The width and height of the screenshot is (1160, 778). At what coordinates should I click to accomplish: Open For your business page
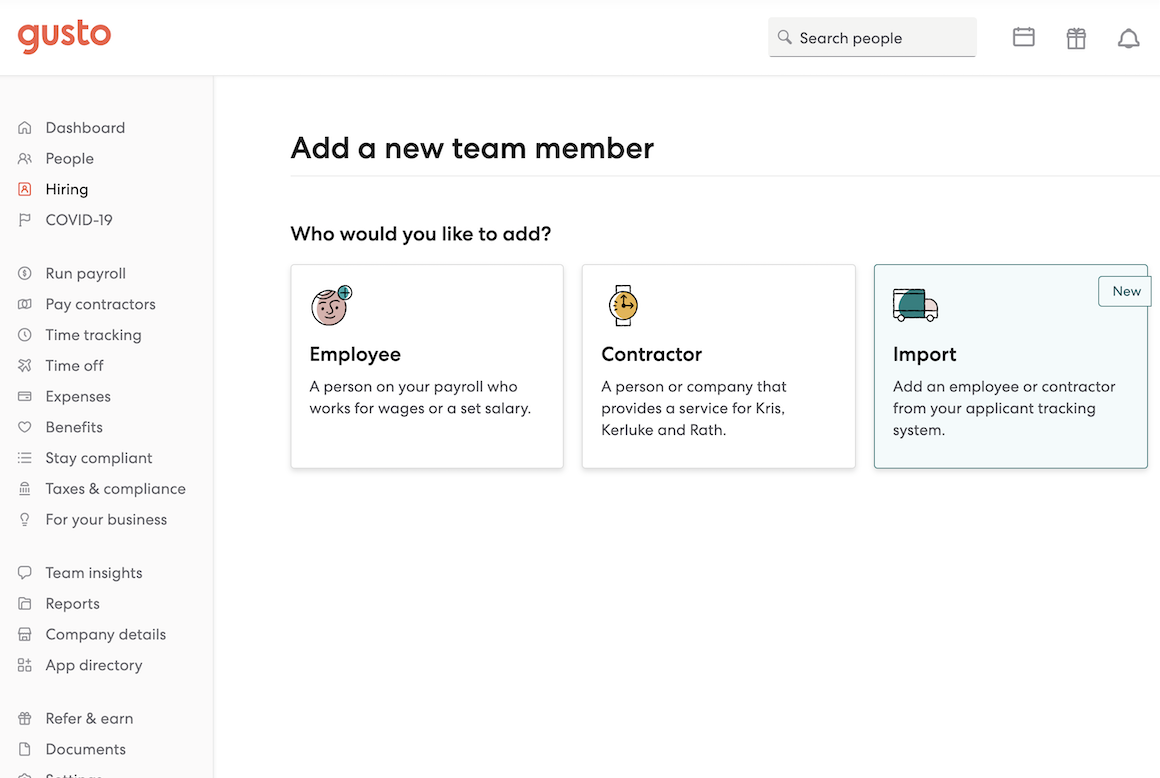[107, 520]
